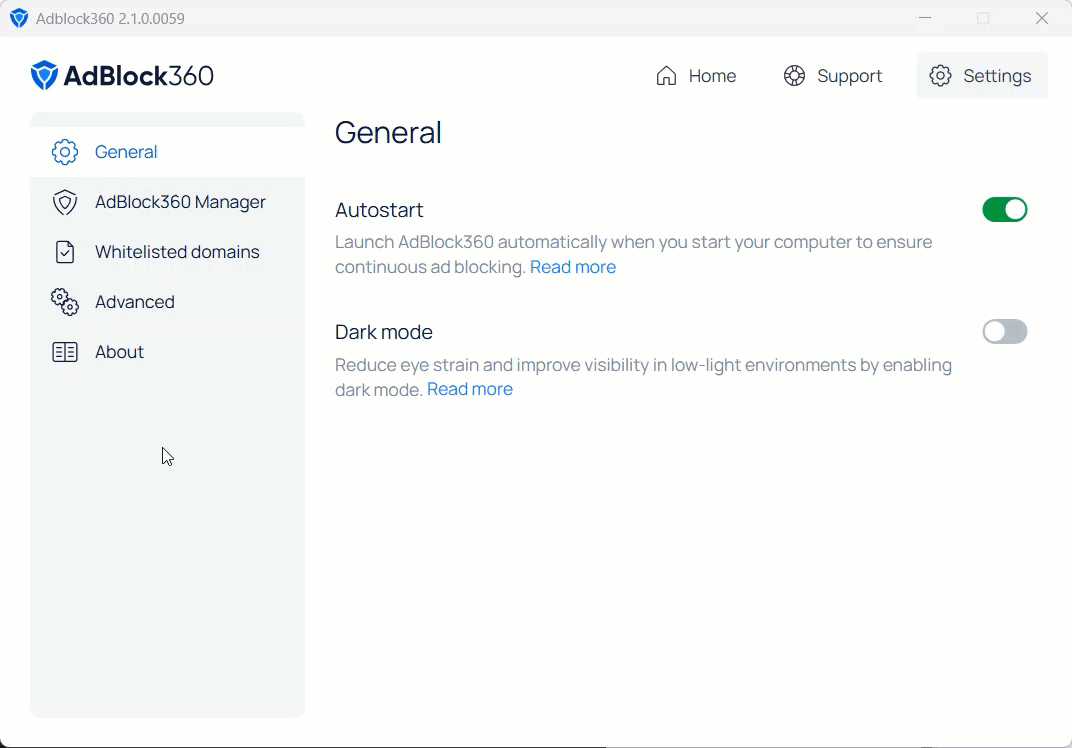Viewport: 1072px width, 748px height.
Task: Click the AdBlock360 Manager shield icon
Action: click(x=65, y=202)
